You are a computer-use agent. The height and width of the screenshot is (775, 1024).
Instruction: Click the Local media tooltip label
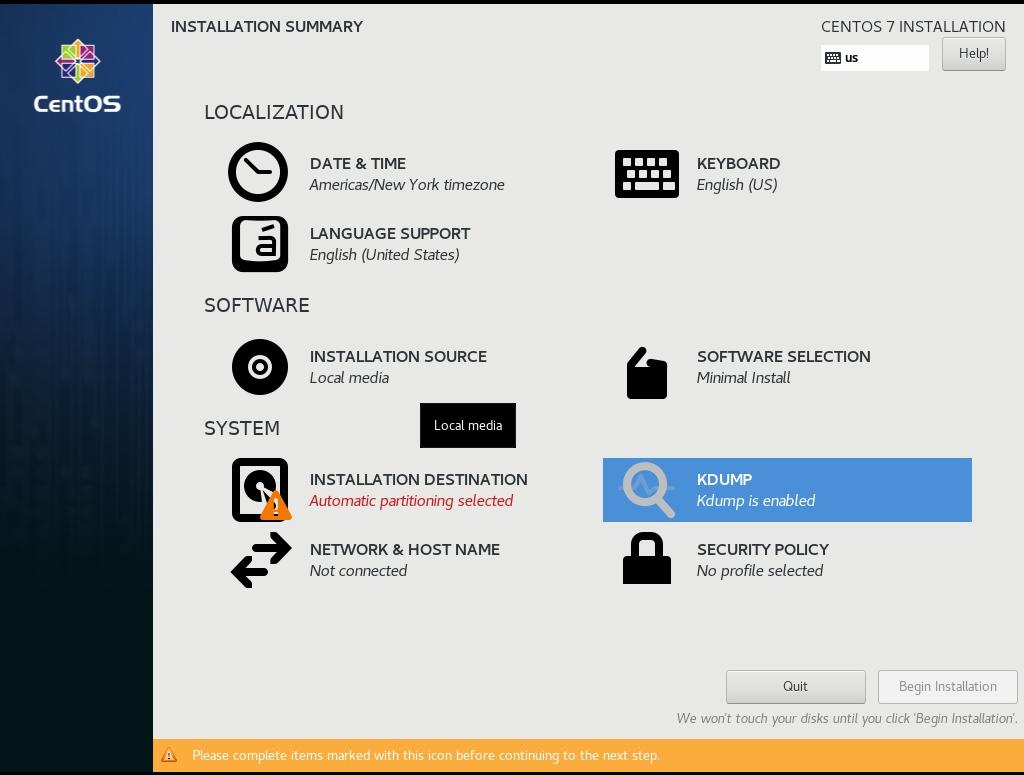[x=467, y=425]
